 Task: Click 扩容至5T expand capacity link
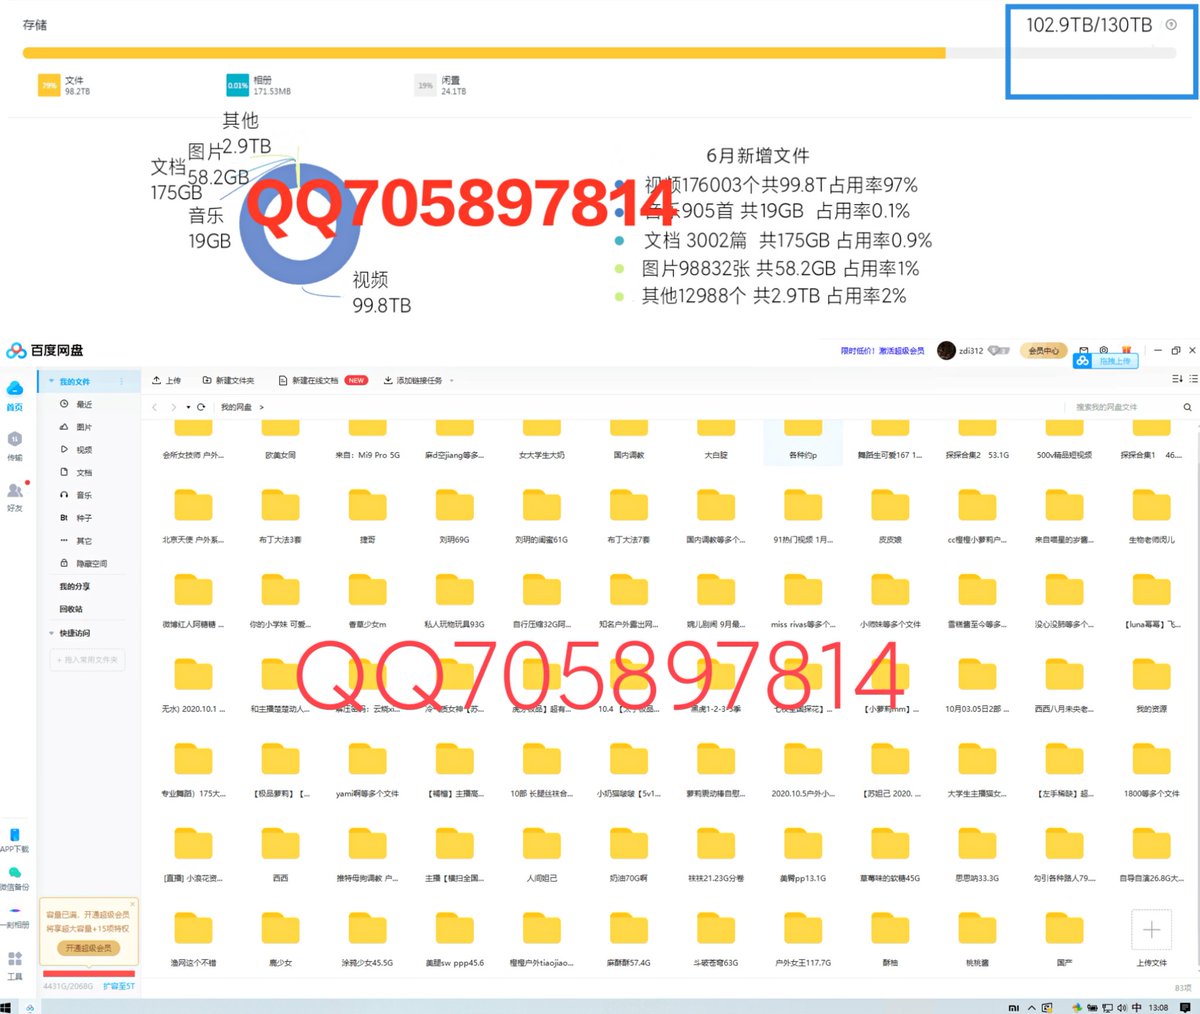tap(119, 986)
